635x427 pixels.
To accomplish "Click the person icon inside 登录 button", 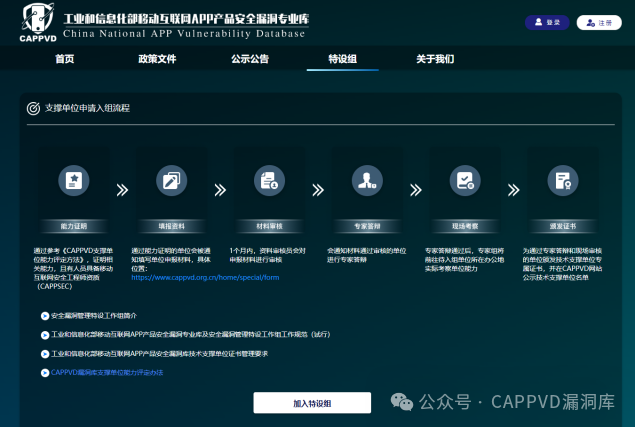I will [x=538, y=22].
